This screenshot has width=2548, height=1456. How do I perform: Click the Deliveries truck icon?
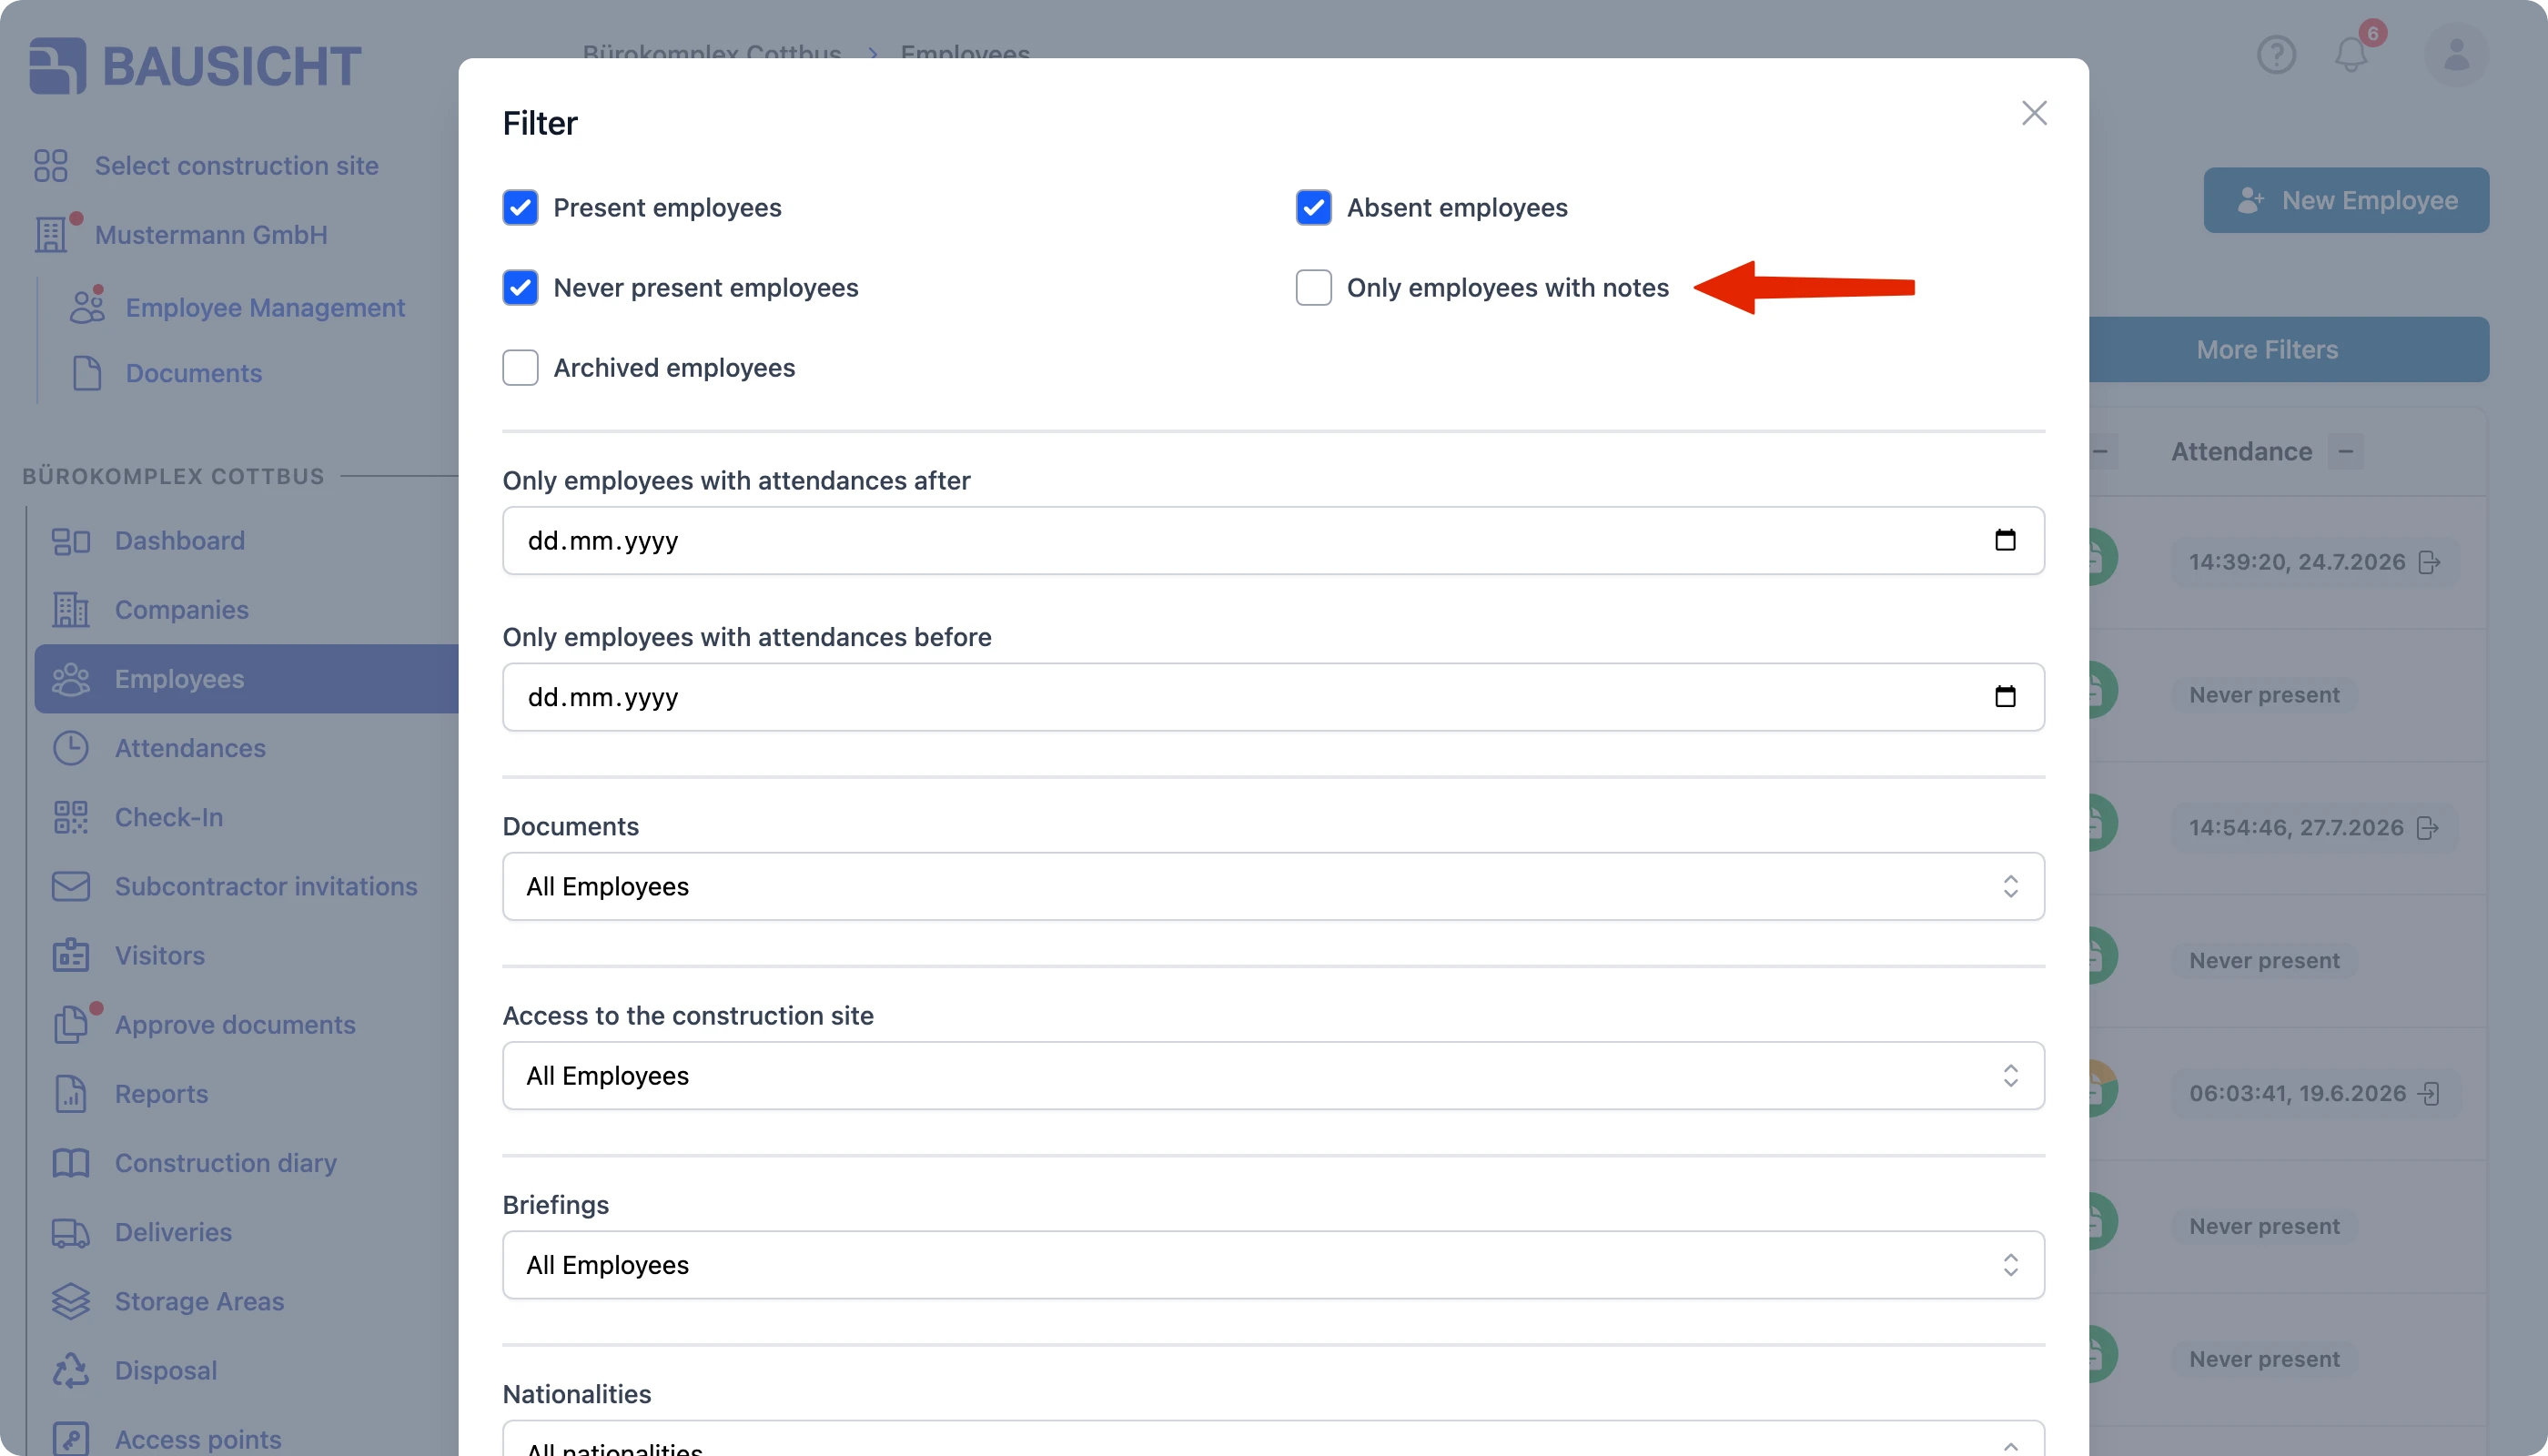coord(71,1231)
